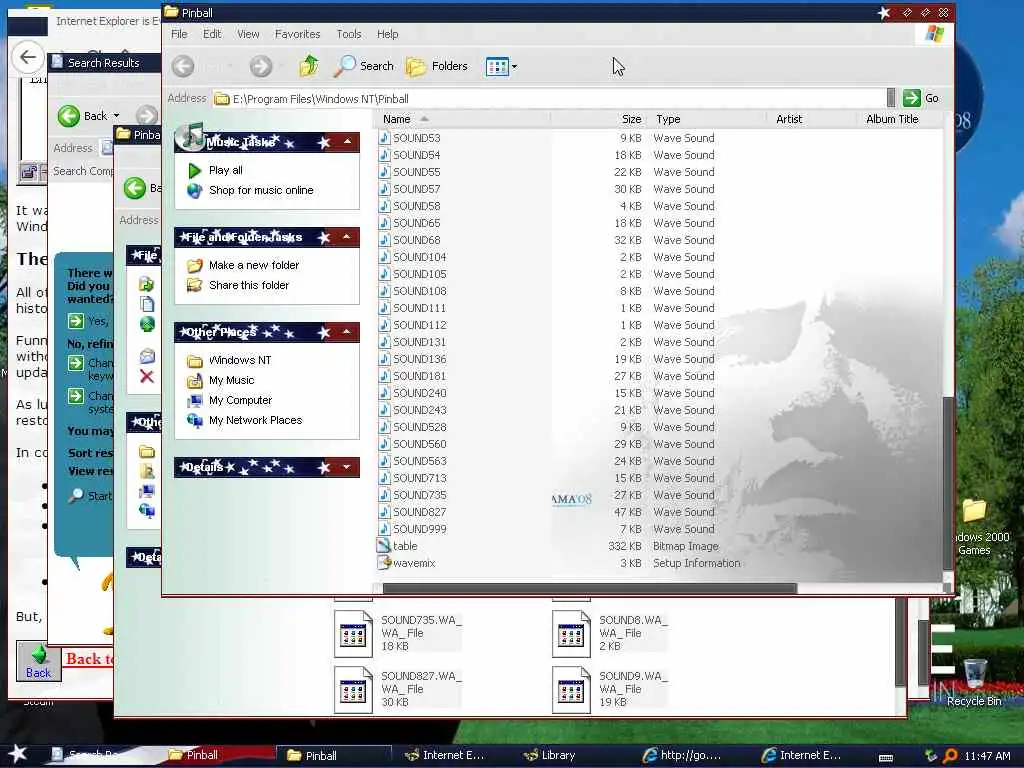Sort by the Name column header
The height and width of the screenshot is (768, 1024).
click(x=463, y=119)
